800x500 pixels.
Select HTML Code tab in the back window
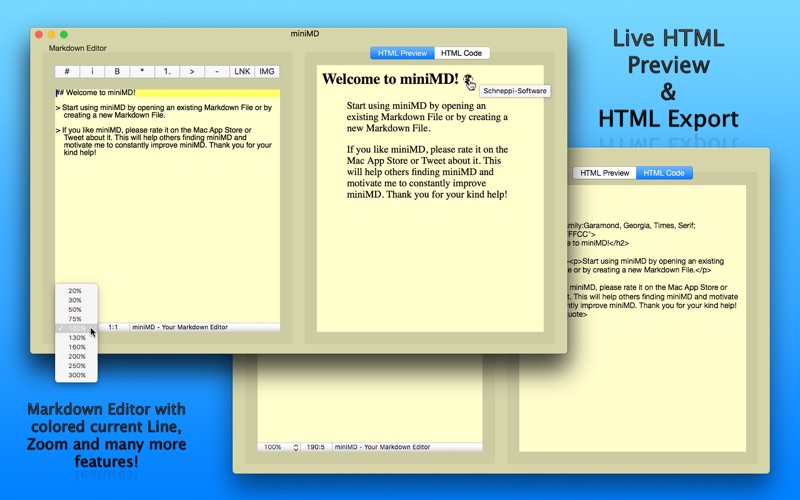tap(664, 173)
